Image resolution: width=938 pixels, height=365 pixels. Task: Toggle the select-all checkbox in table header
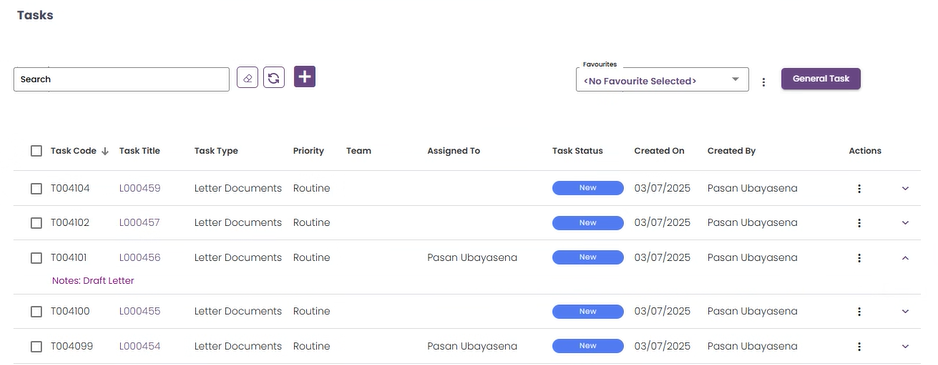(36, 151)
